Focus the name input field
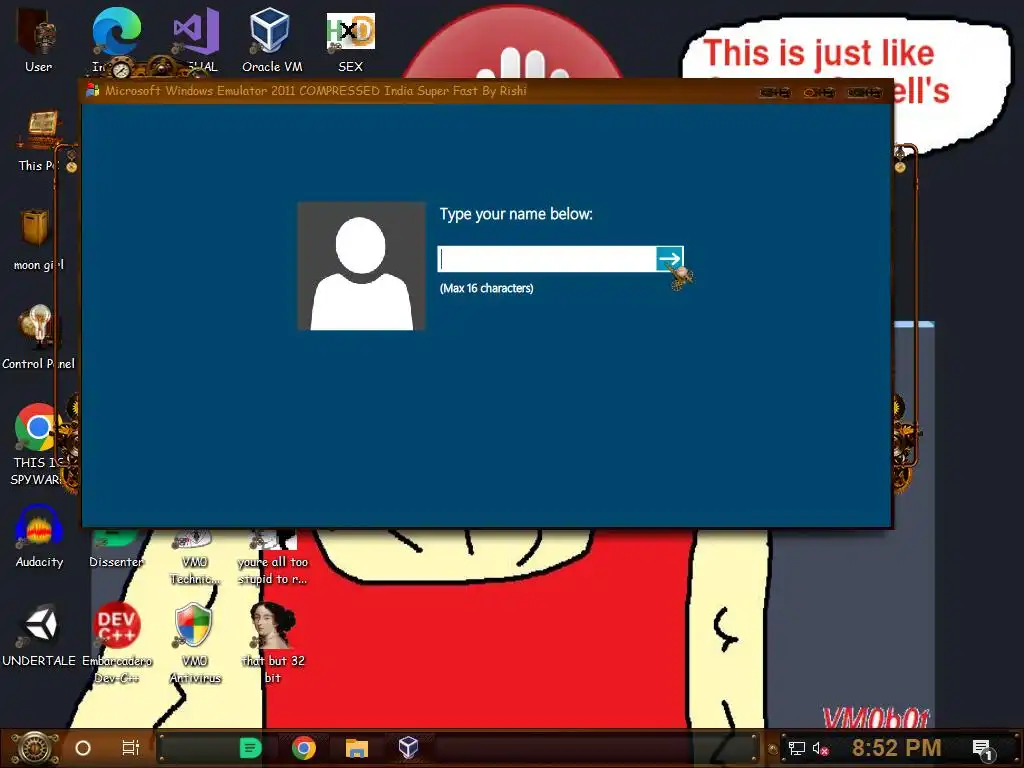 pos(547,259)
